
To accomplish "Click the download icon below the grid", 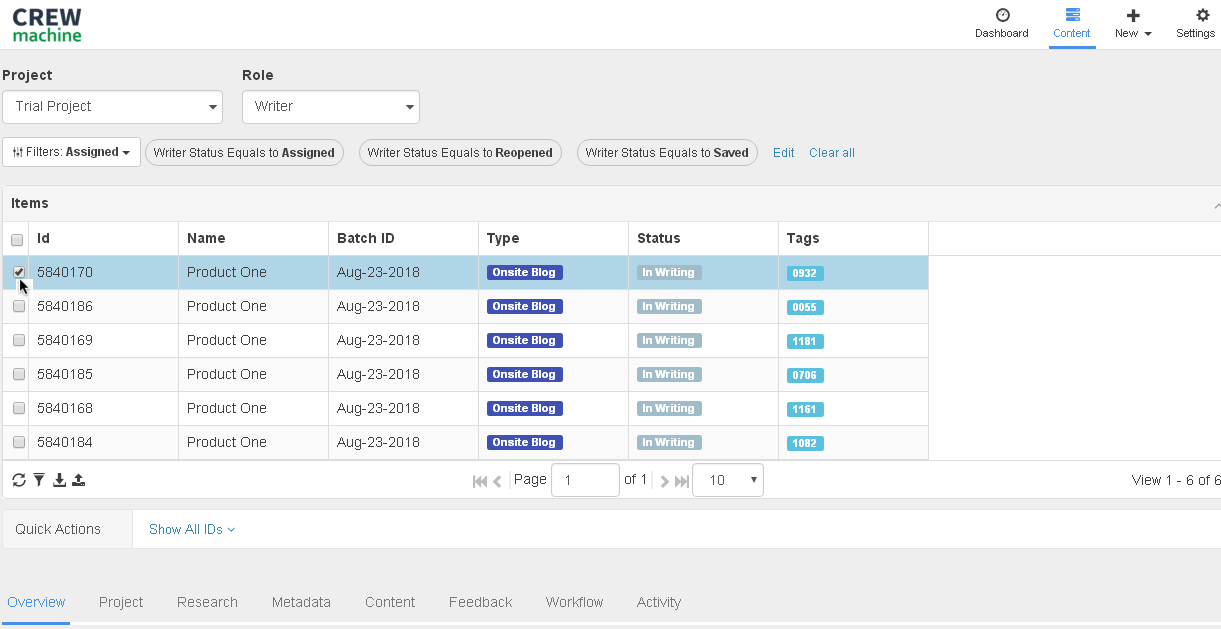I will 59,480.
